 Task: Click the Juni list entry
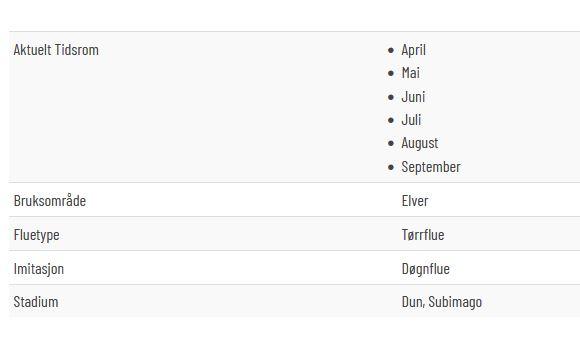(x=413, y=97)
